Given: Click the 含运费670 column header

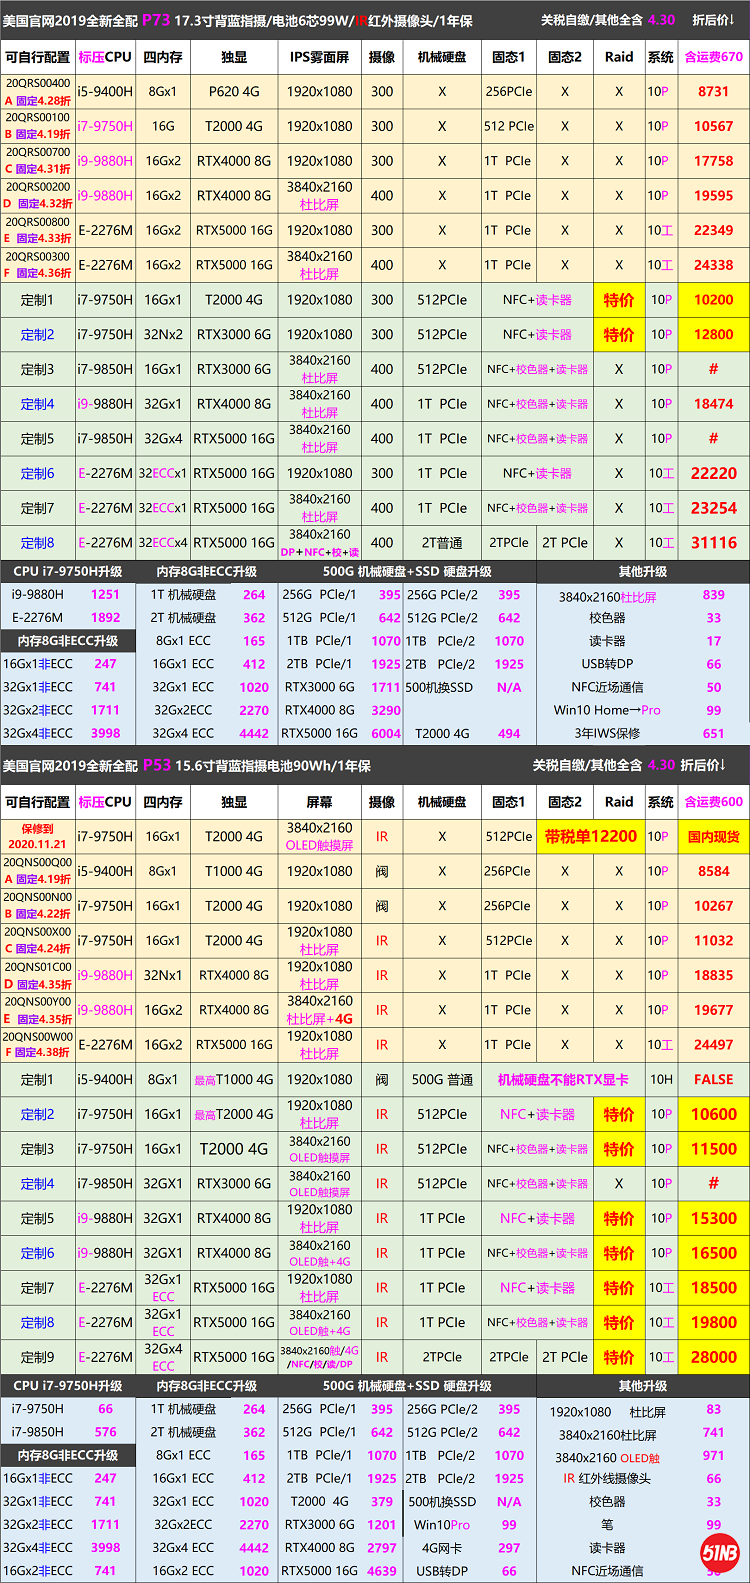Looking at the screenshot, I should pos(713,57).
